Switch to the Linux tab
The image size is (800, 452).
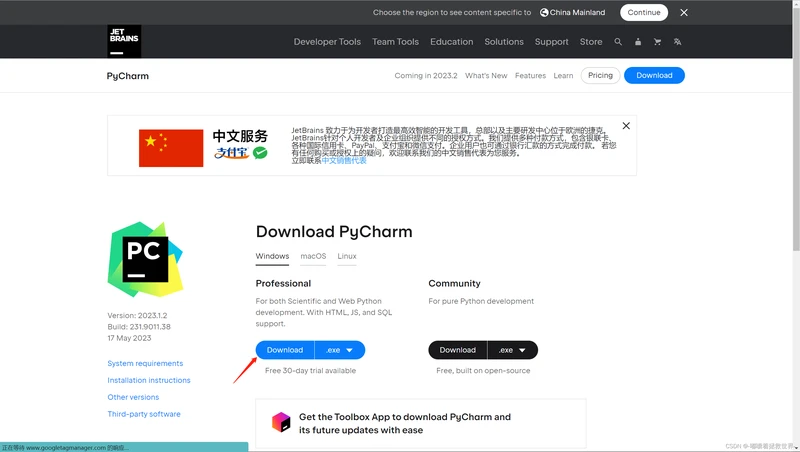(347, 256)
